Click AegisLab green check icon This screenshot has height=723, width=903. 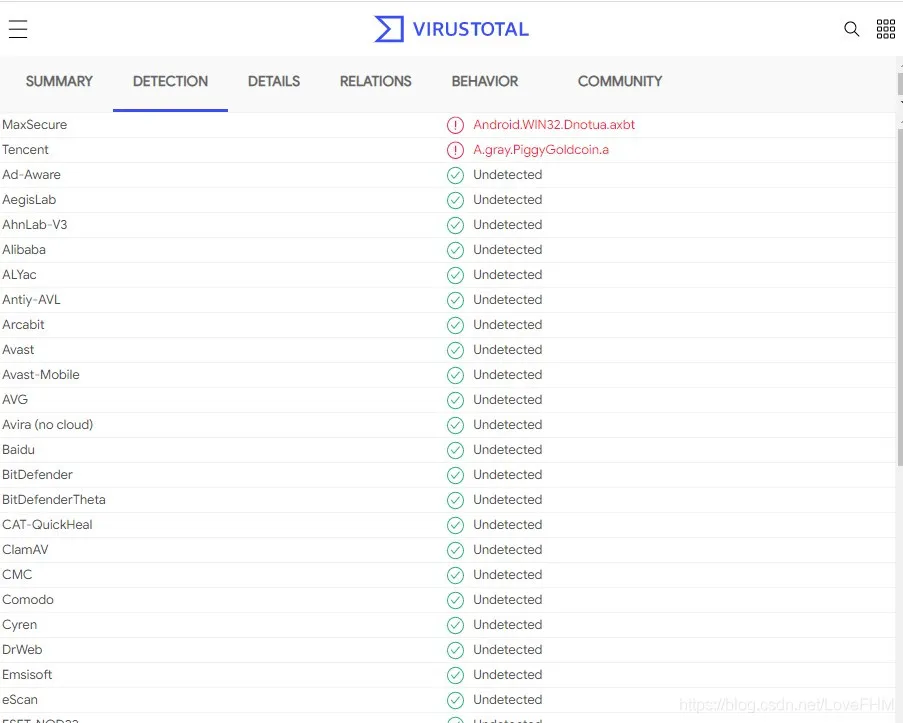[x=455, y=200]
